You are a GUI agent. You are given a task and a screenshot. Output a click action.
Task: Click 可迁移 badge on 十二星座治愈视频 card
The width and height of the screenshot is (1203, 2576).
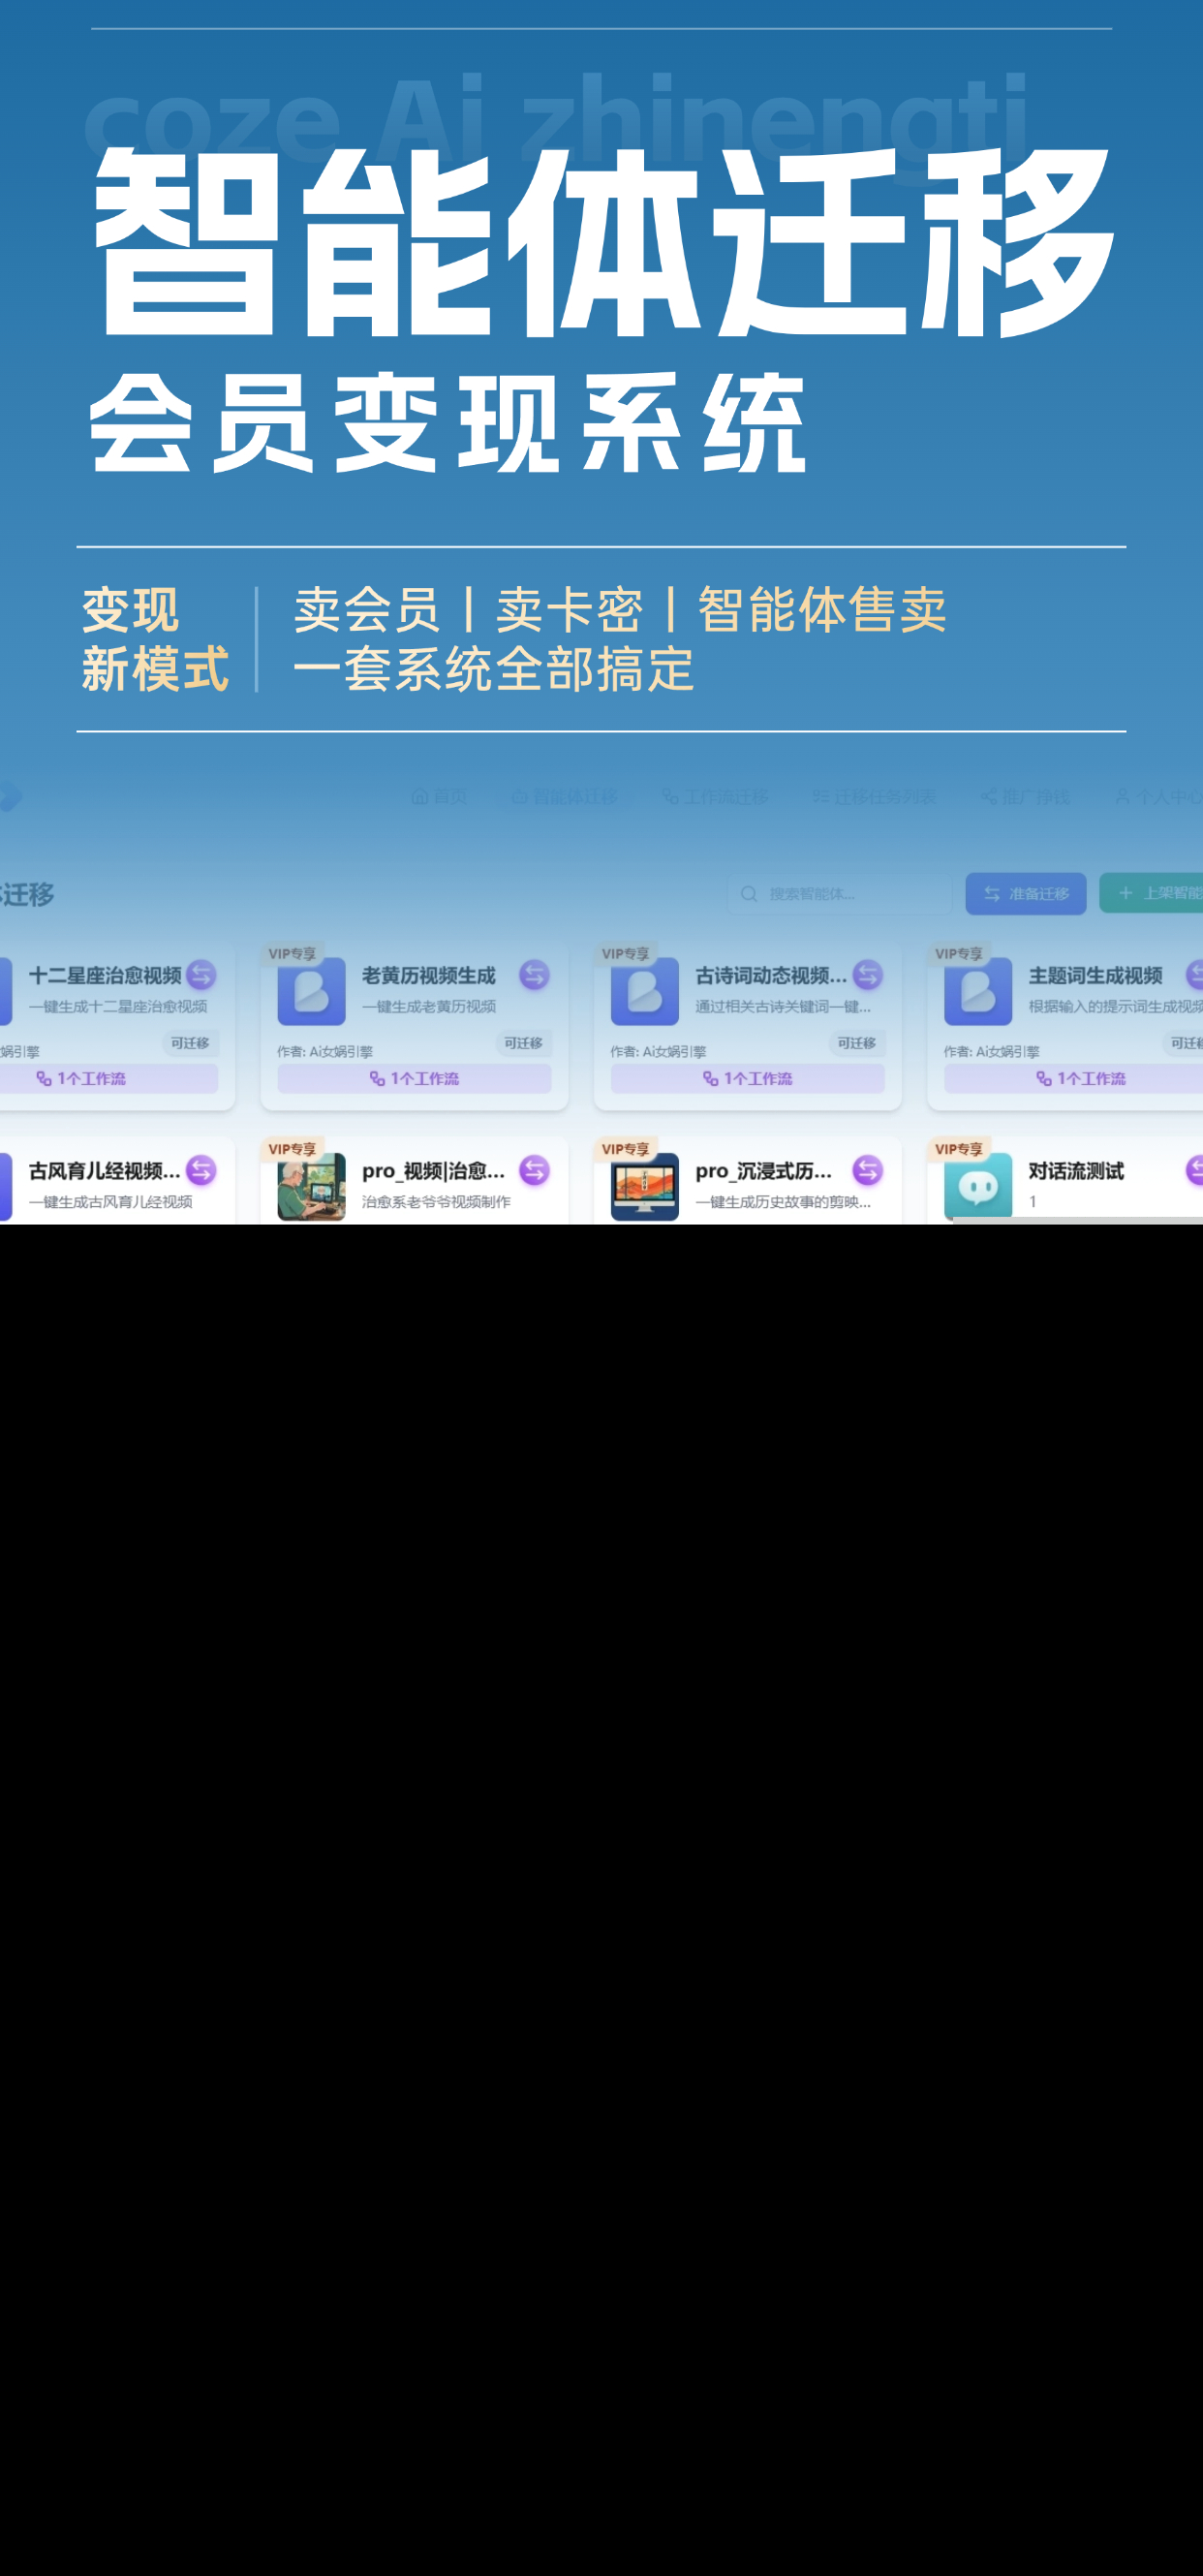pos(190,1043)
